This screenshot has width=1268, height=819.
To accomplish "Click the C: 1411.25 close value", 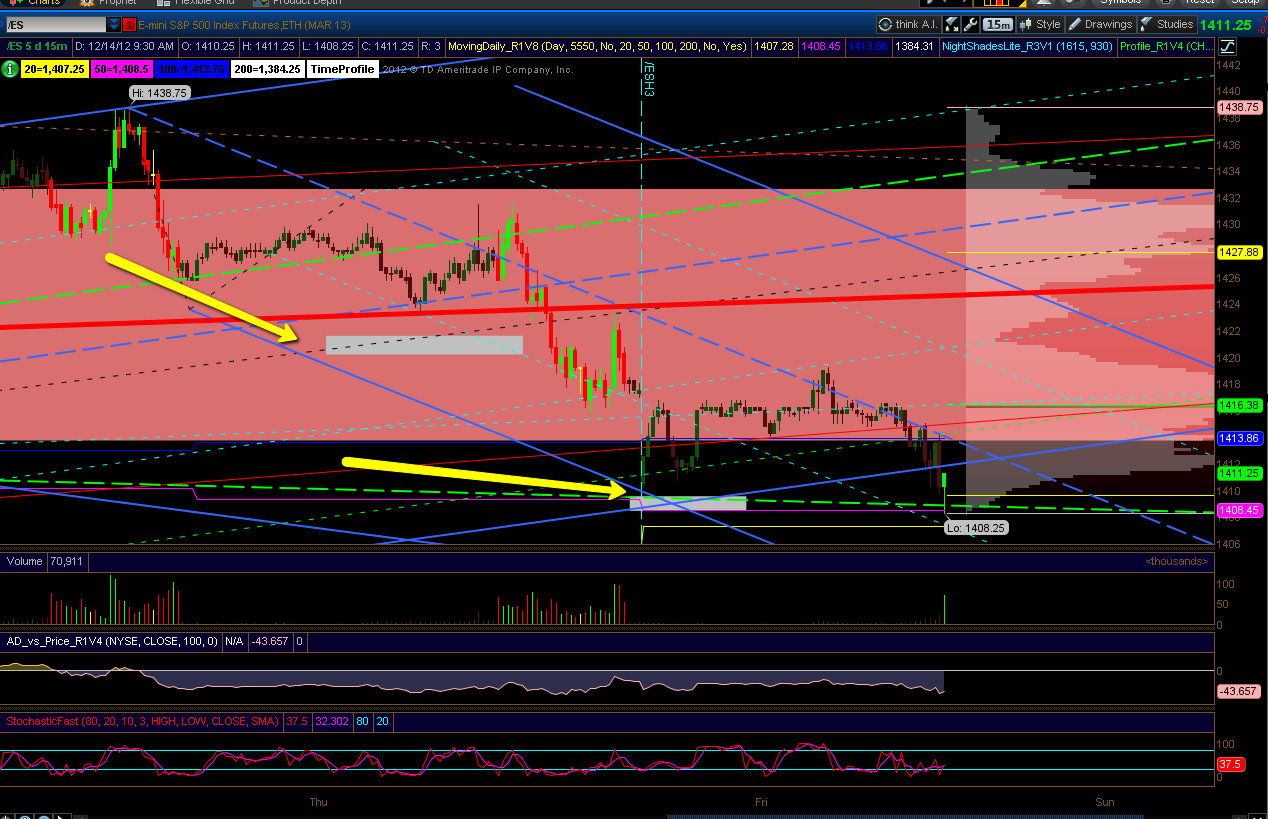I will coord(387,46).
